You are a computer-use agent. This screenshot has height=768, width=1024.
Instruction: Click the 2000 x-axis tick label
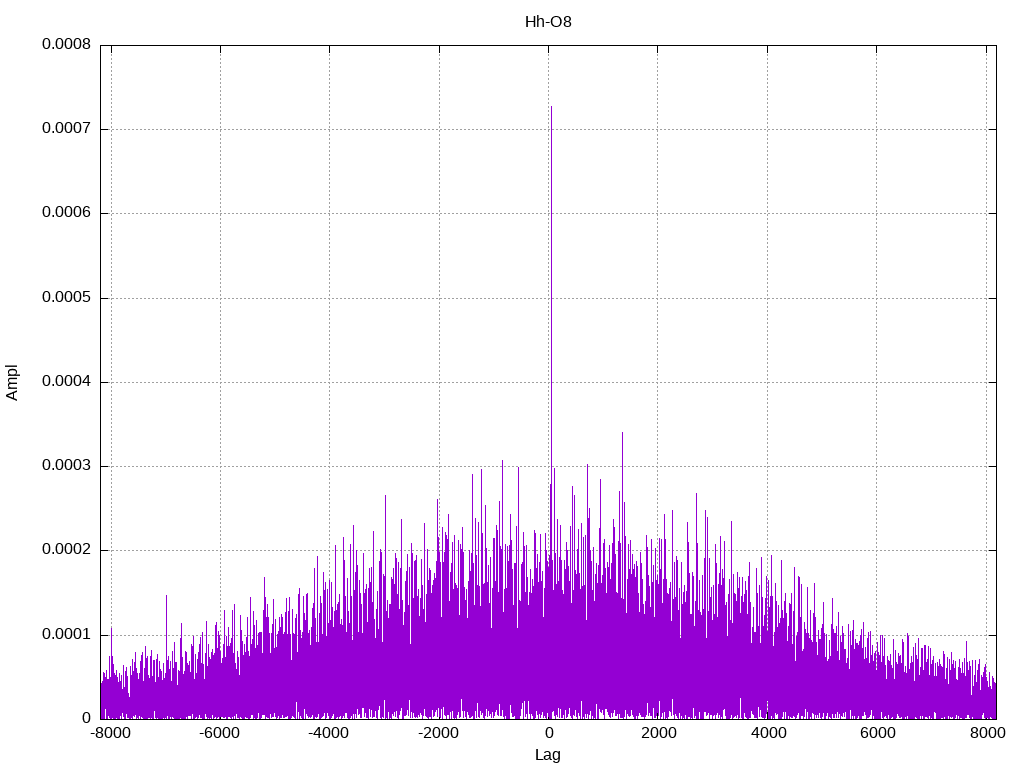[658, 733]
